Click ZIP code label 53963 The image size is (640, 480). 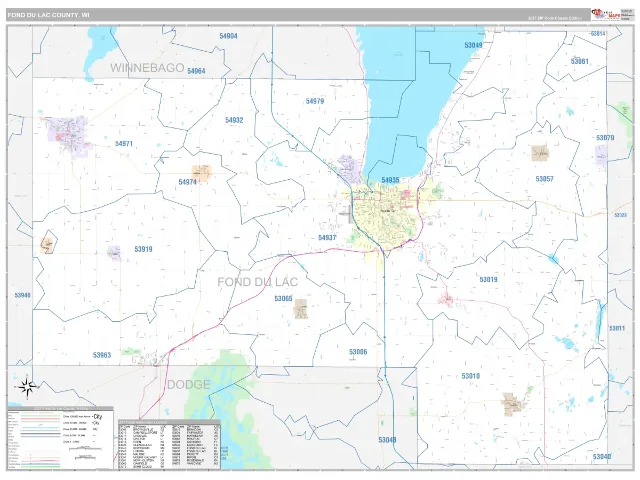pos(102,355)
